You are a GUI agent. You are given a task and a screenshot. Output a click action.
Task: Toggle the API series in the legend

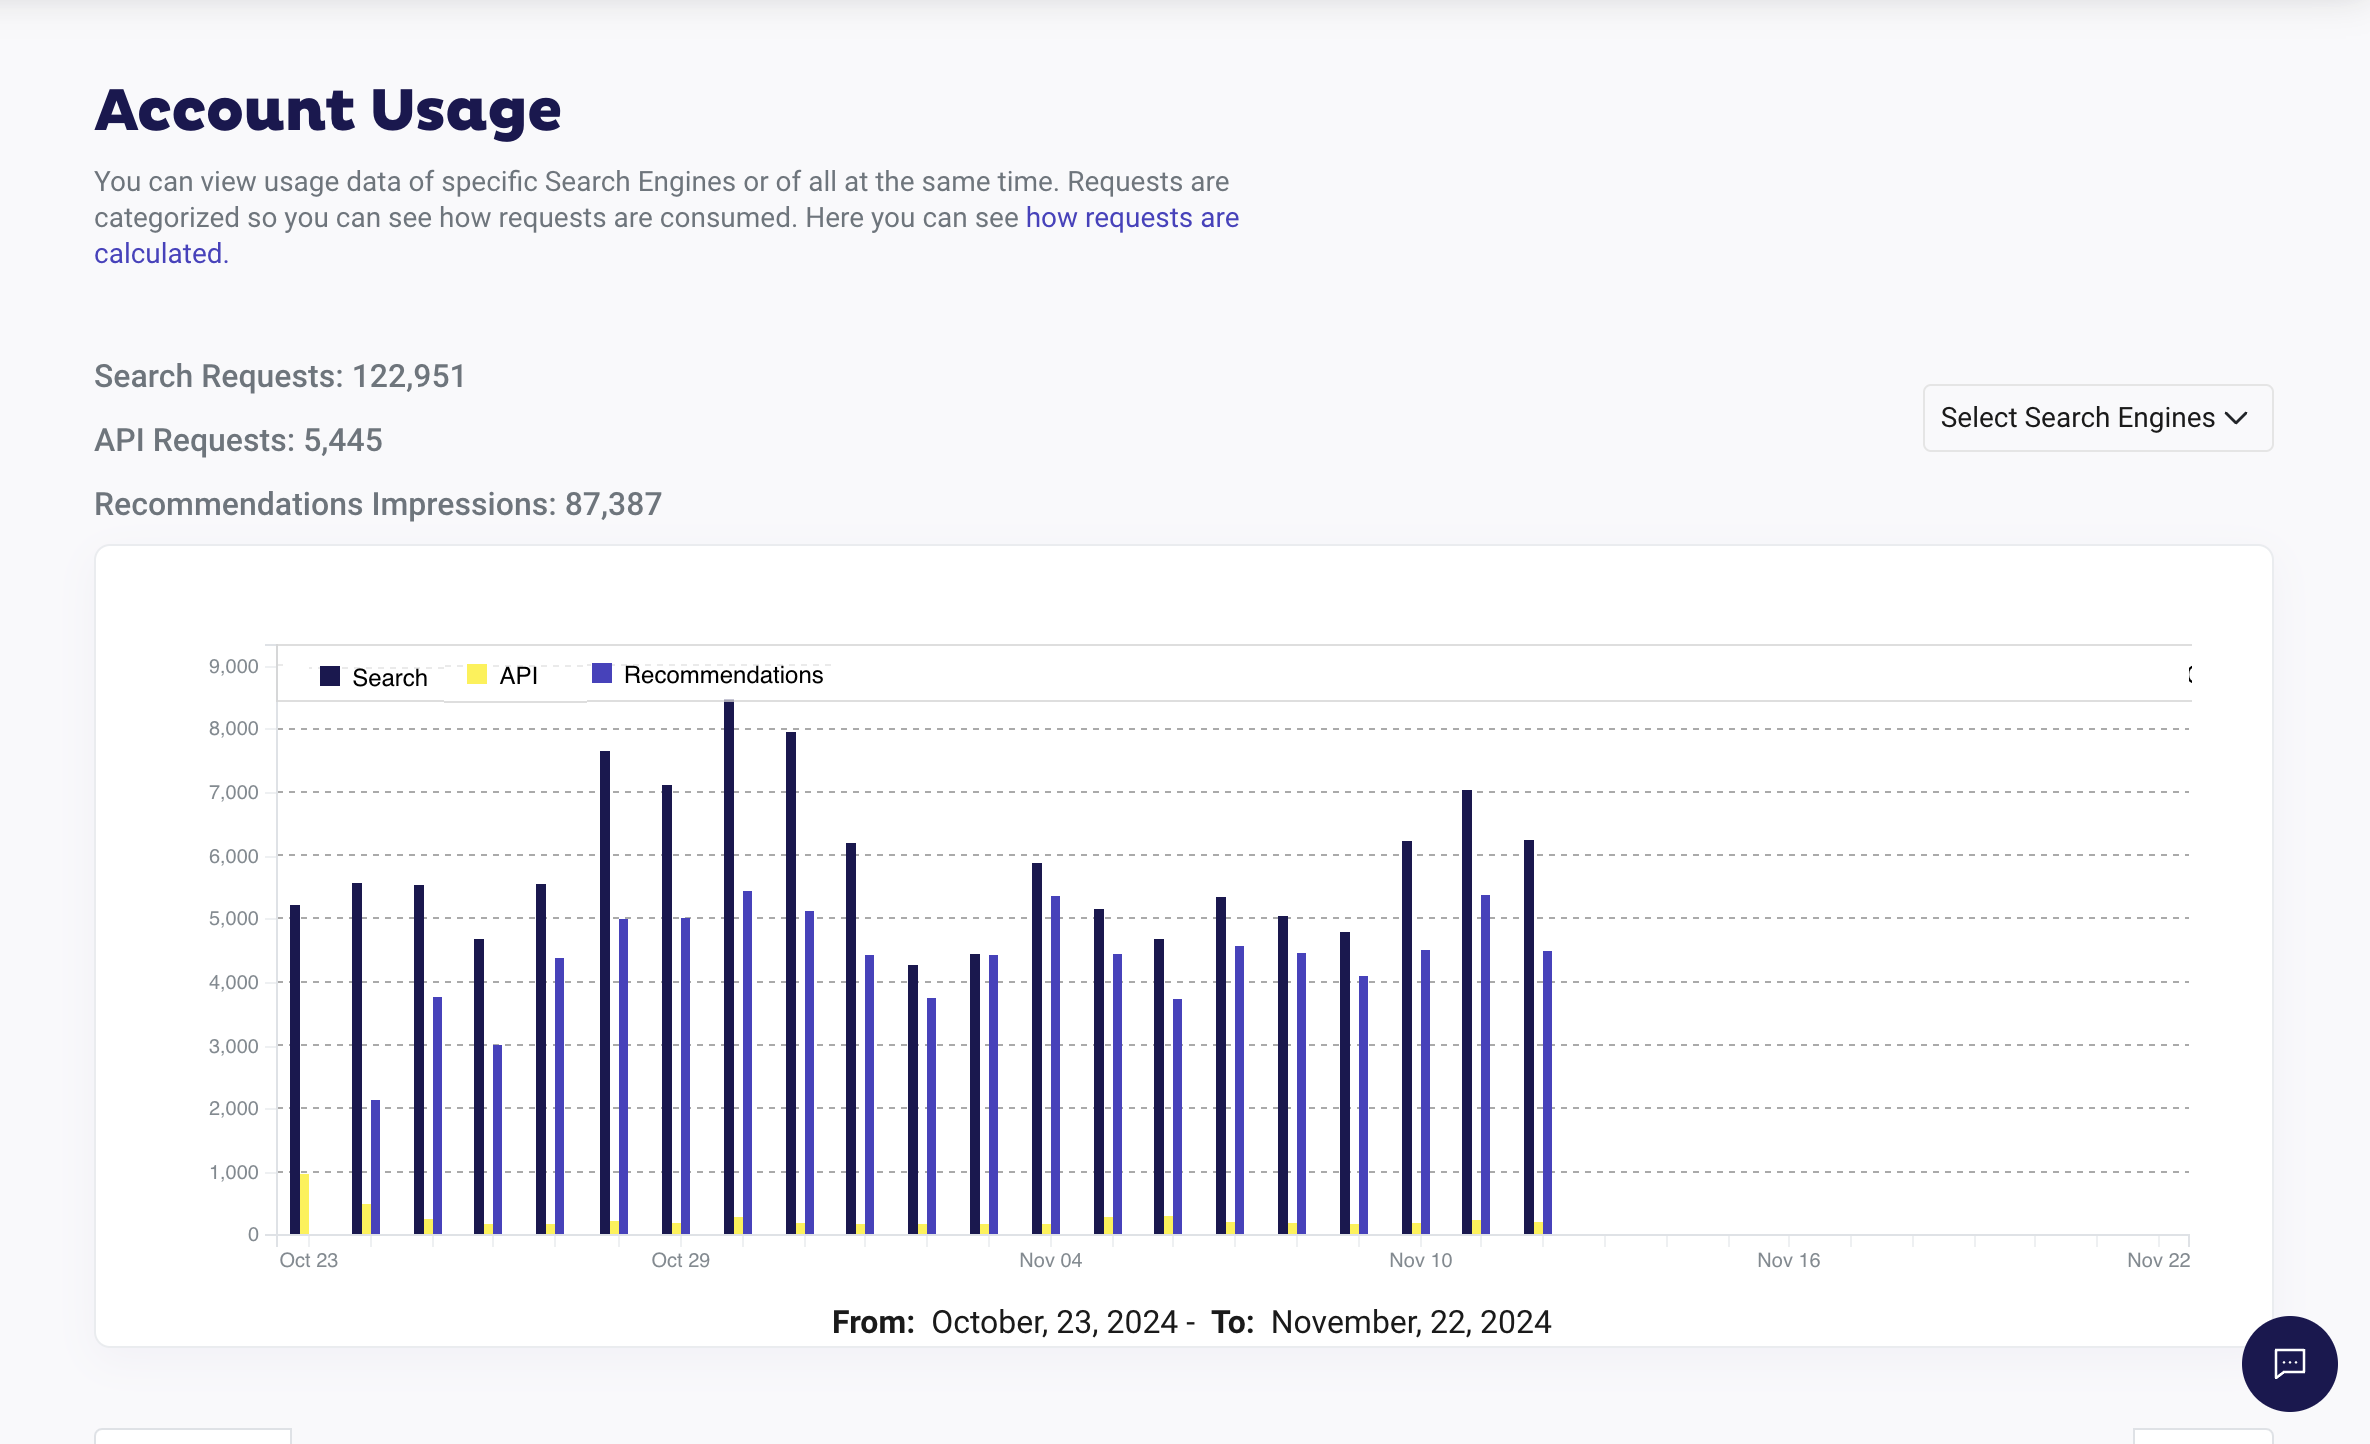(x=503, y=675)
